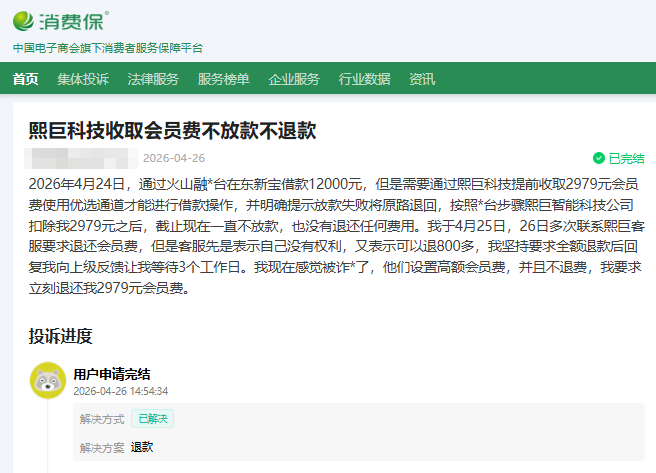
Task: Click the raccoon user avatar
Action: 48,380
